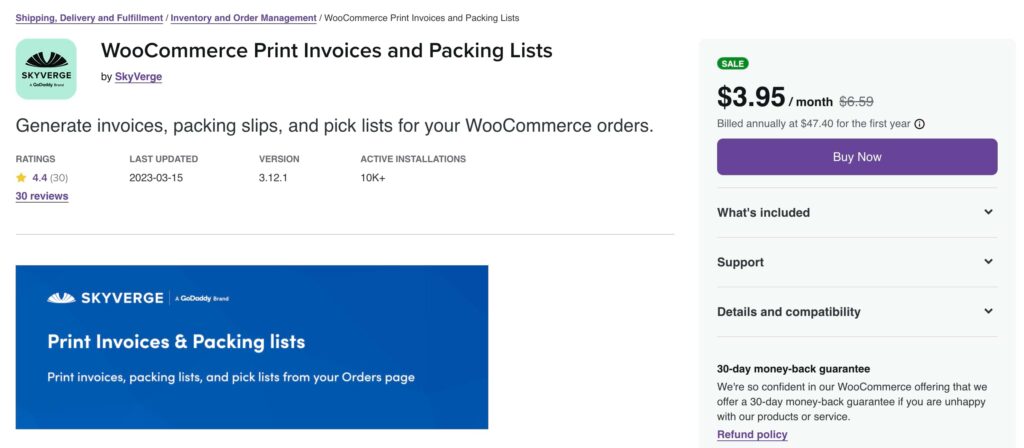The image size is (1024, 448).
Task: Click the green SALE badge
Action: click(x=733, y=63)
